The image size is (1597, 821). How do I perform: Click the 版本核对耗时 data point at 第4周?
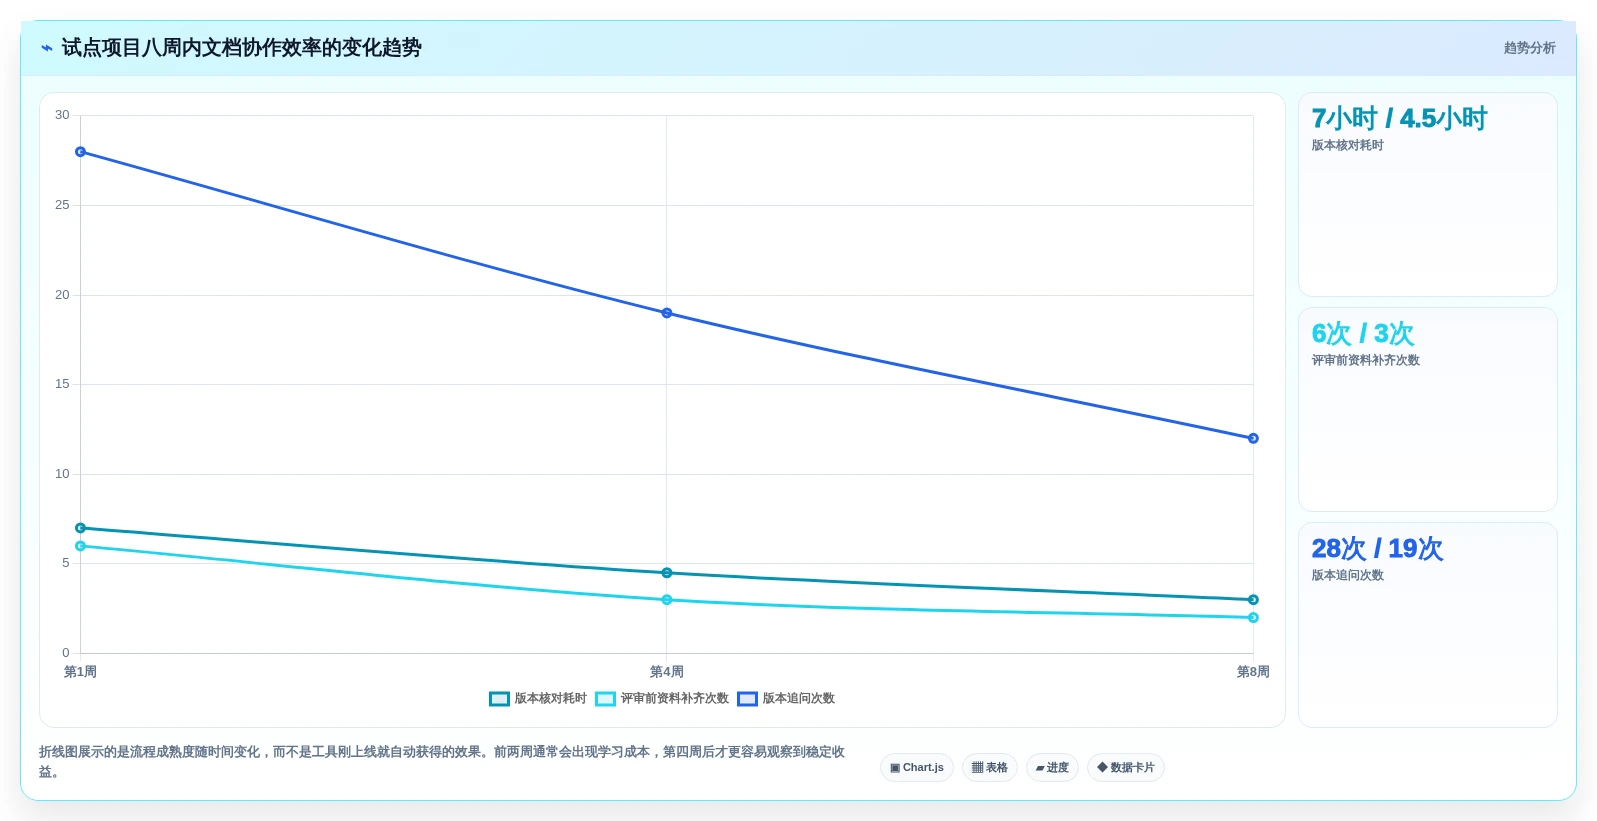(x=667, y=573)
